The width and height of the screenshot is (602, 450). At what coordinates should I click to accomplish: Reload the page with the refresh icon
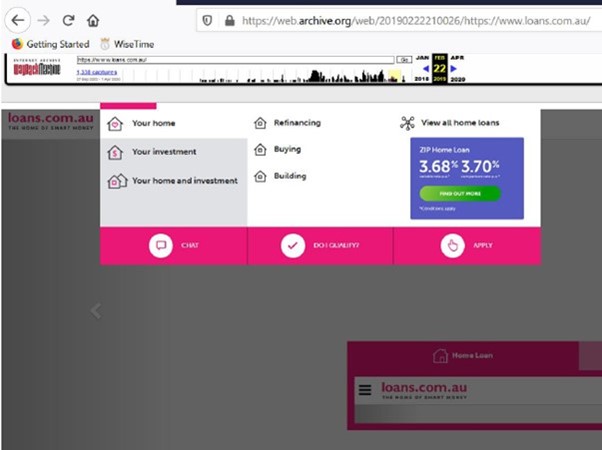click(x=68, y=20)
